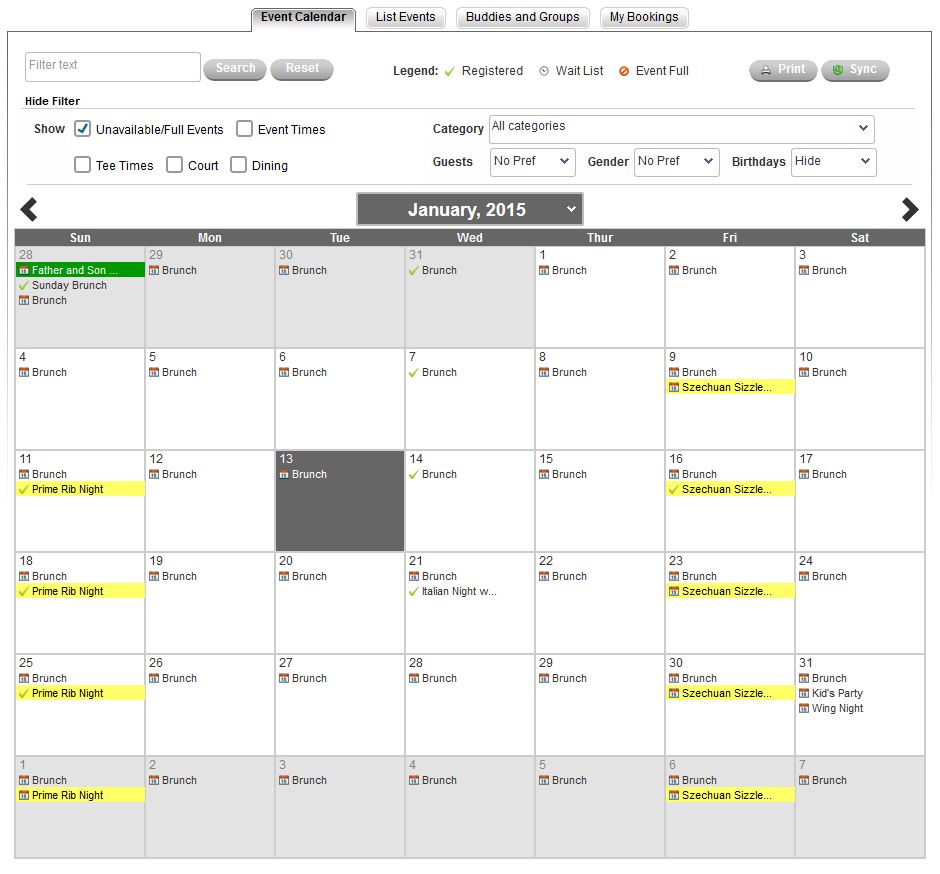
Task: Go to next month with right arrow
Action: 909,209
